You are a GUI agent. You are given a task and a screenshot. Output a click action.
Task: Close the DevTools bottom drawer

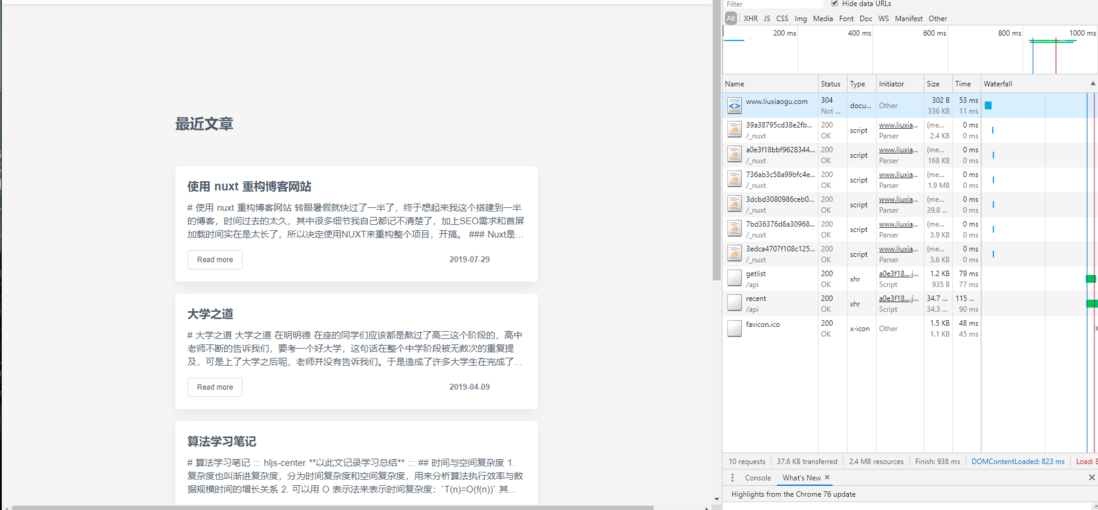pos(1092,478)
